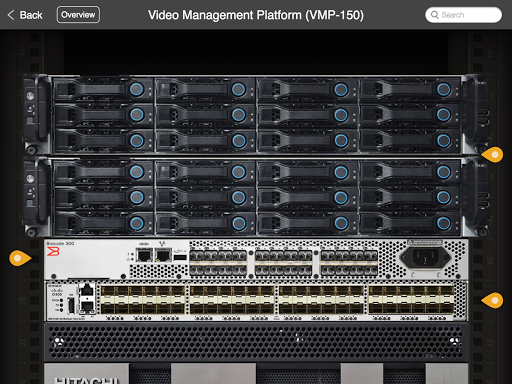512x384 pixels.
Task: Select bottom-right drive bay of lower server
Action: [410, 223]
